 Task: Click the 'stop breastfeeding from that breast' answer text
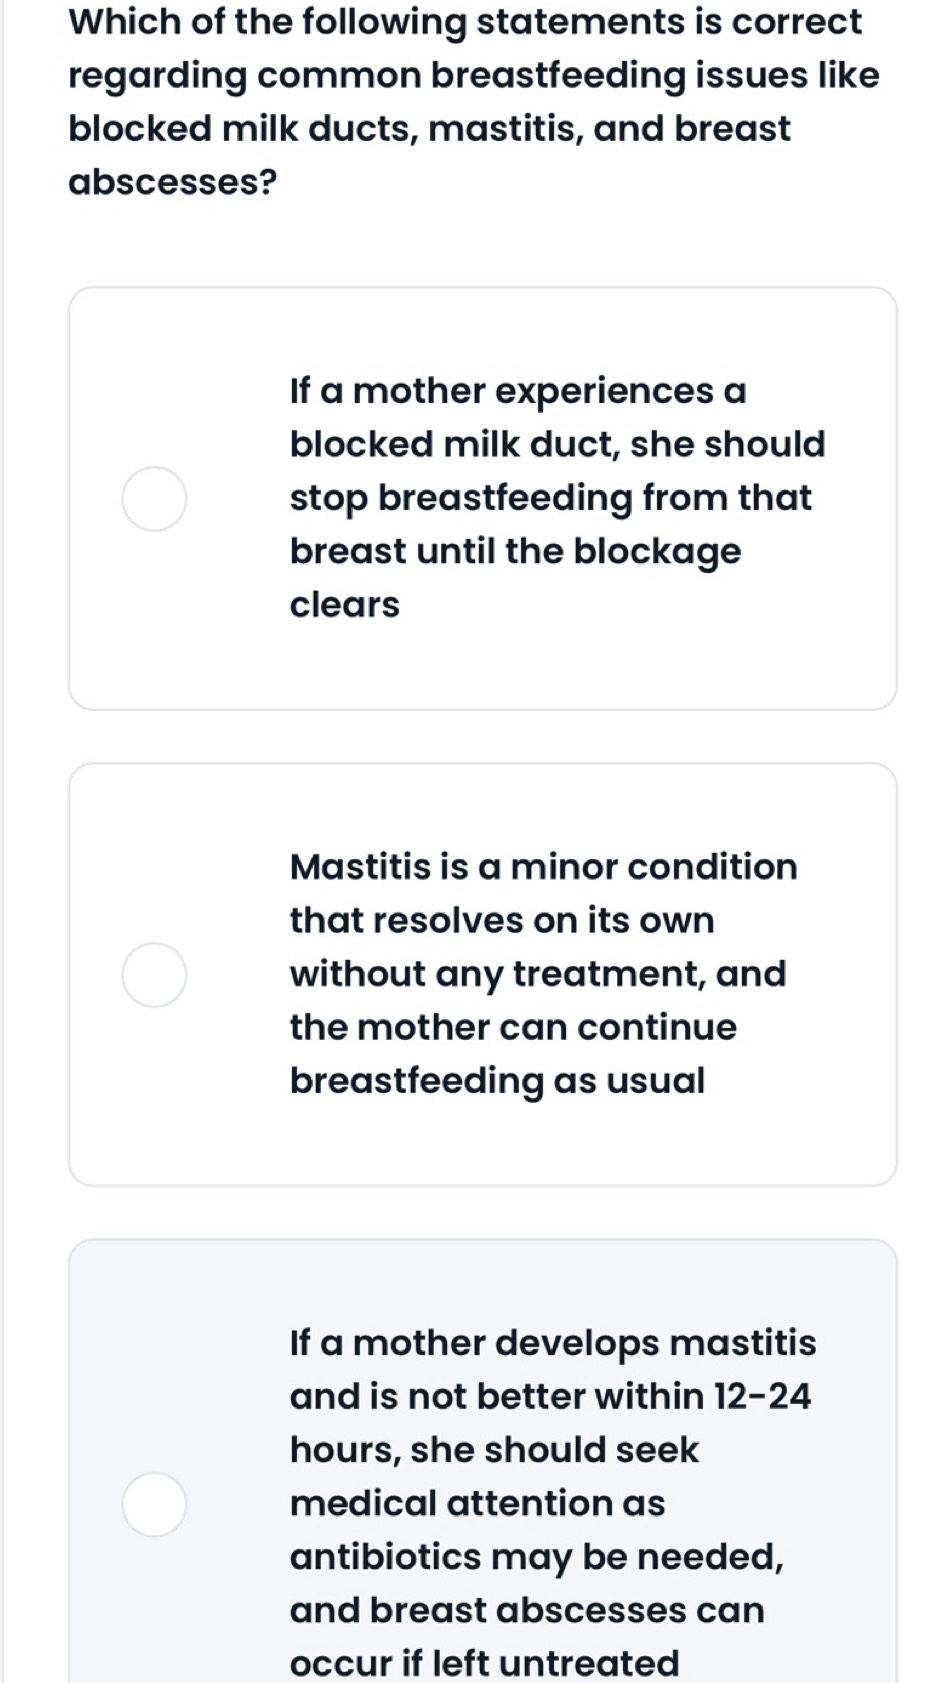[557, 498]
